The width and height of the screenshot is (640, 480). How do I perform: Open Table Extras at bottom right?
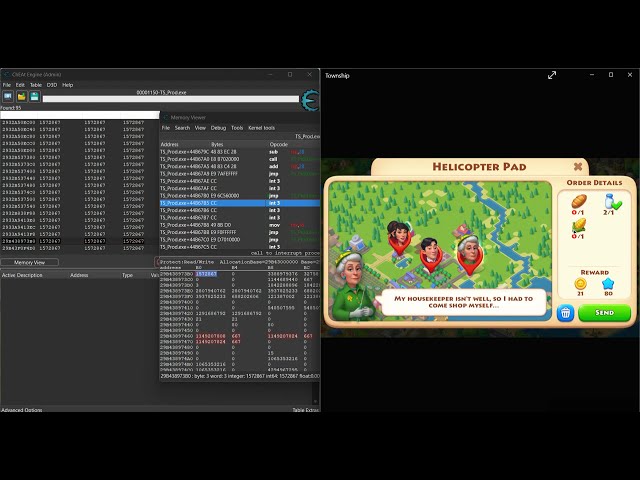click(x=306, y=409)
